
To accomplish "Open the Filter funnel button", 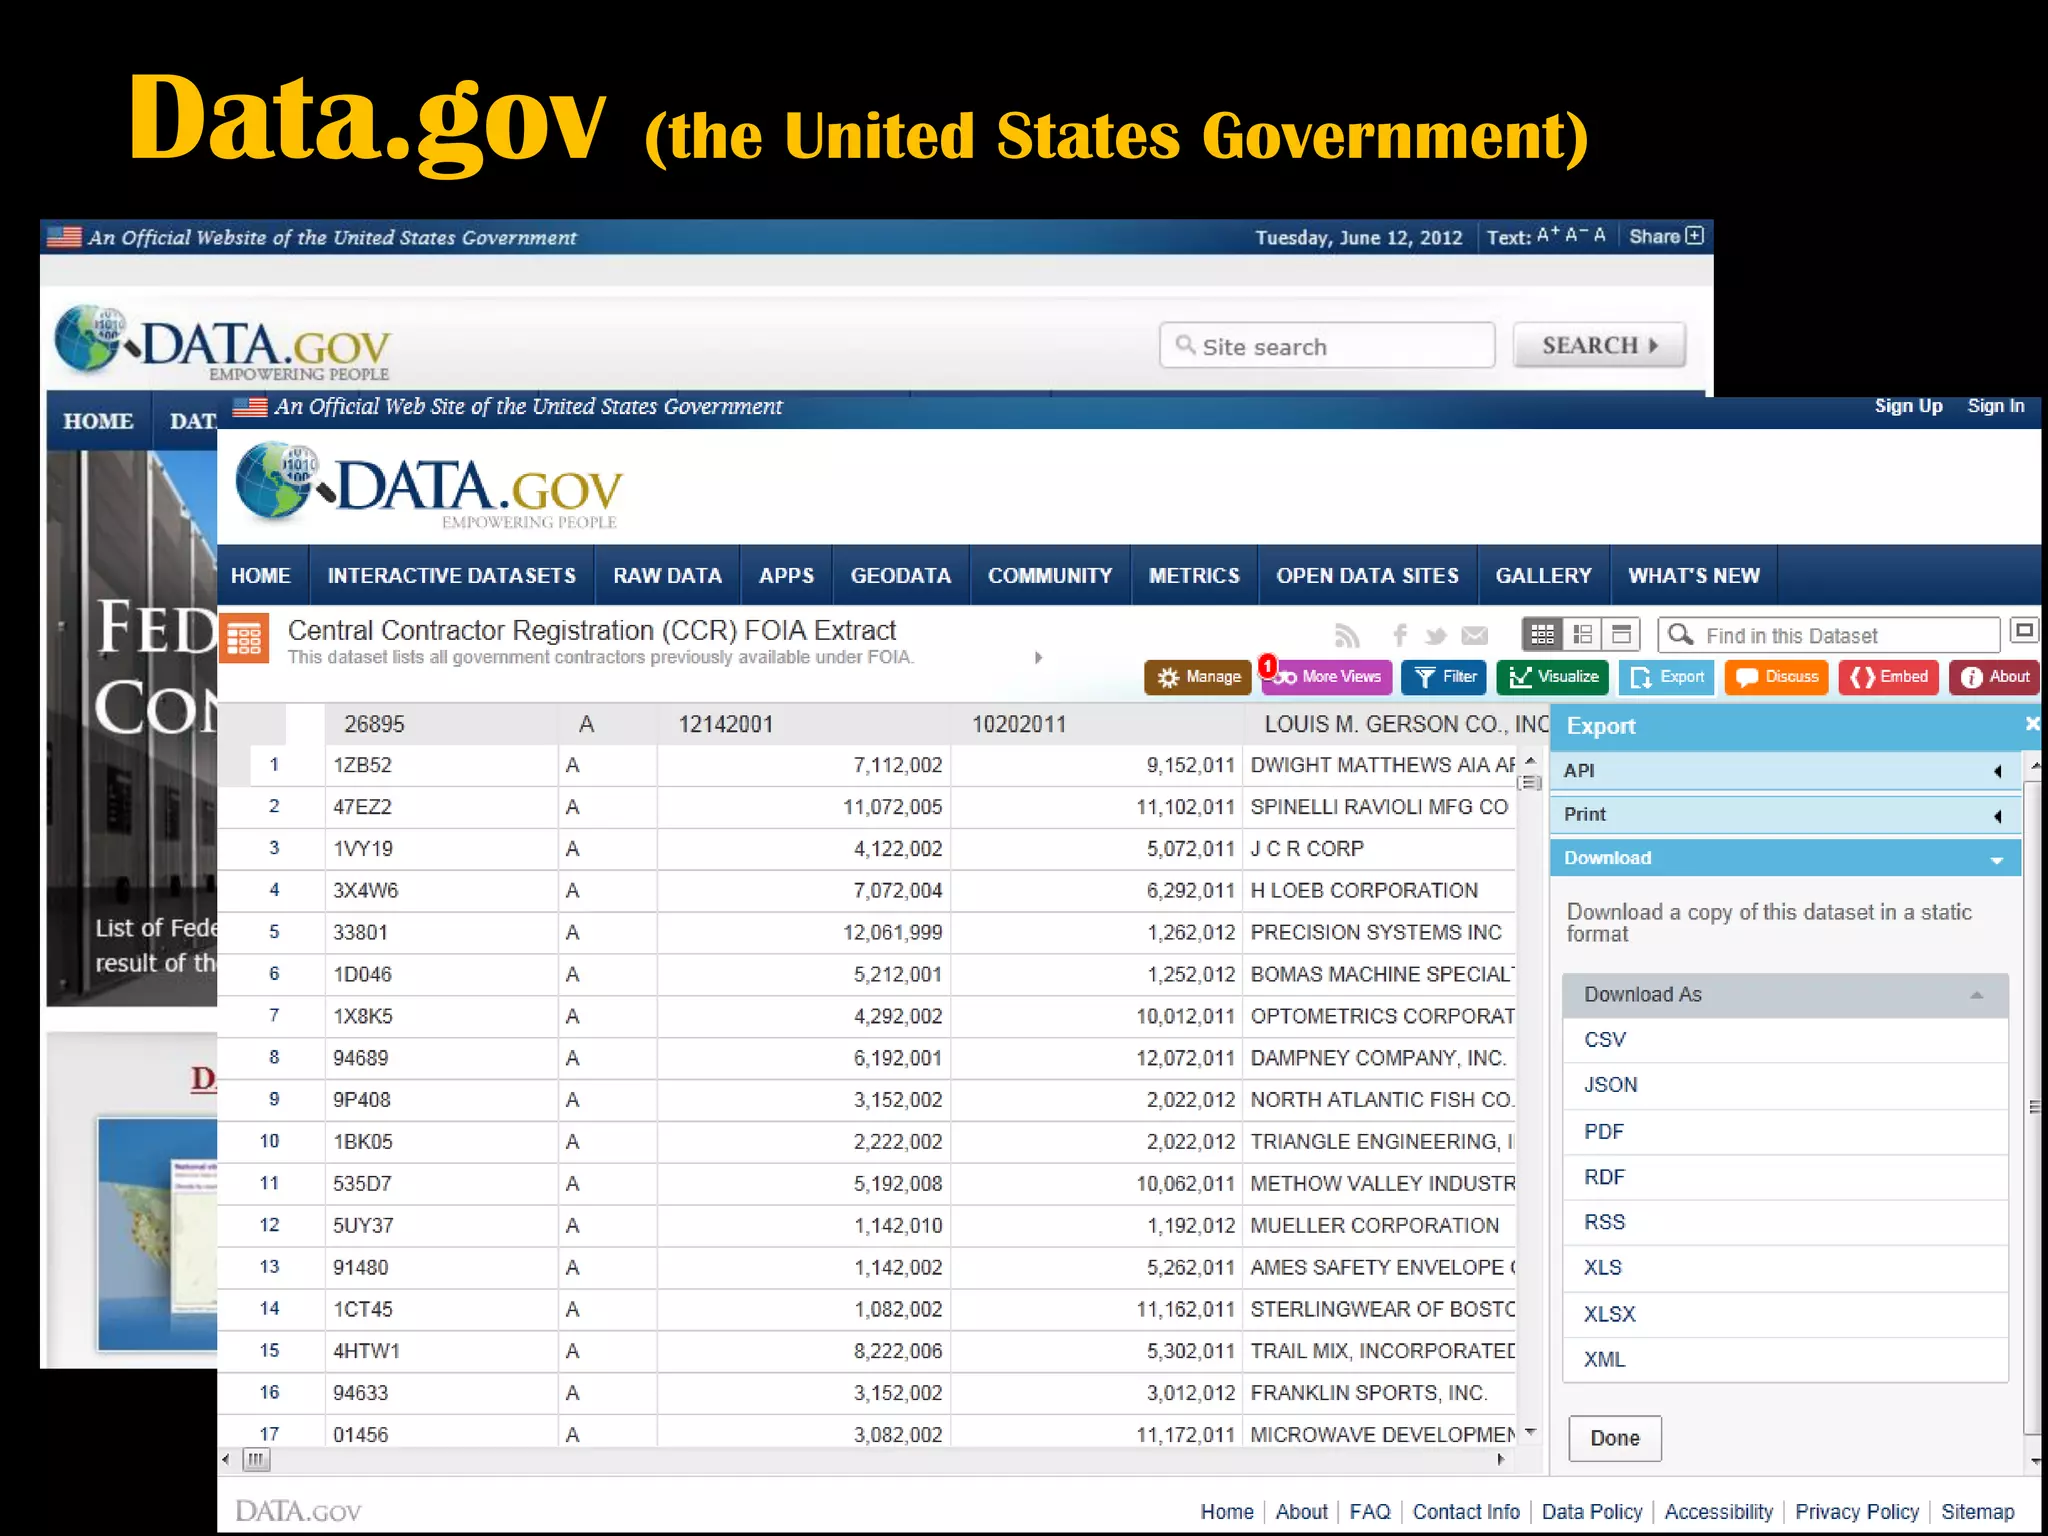I will 1444,677.
